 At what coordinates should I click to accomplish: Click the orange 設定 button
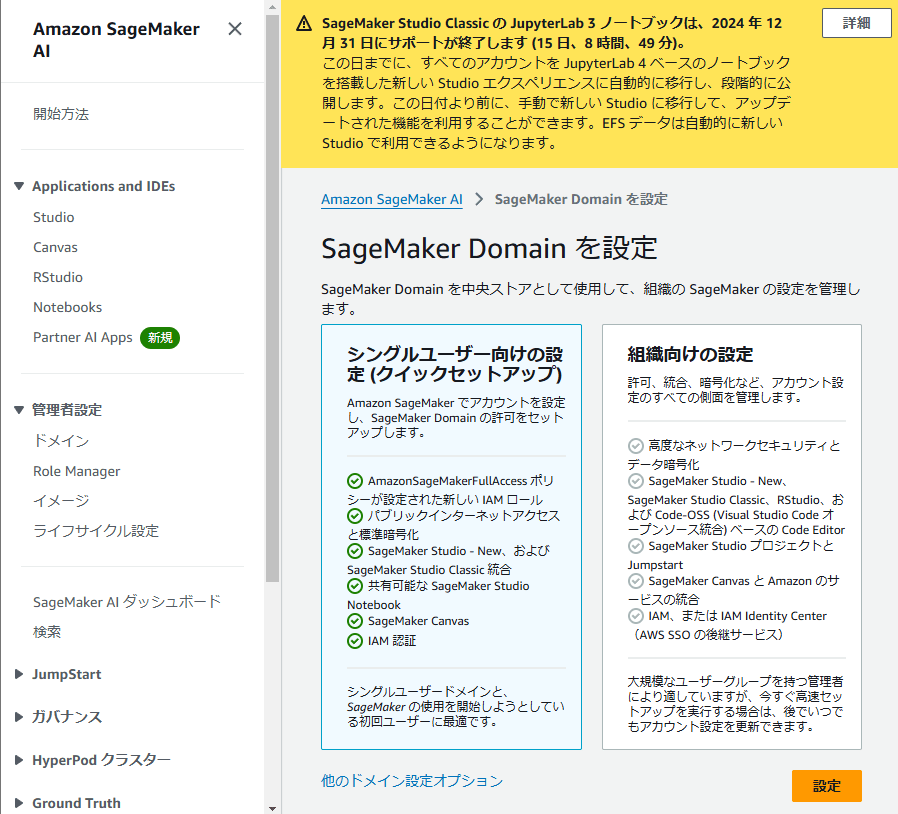[826, 786]
